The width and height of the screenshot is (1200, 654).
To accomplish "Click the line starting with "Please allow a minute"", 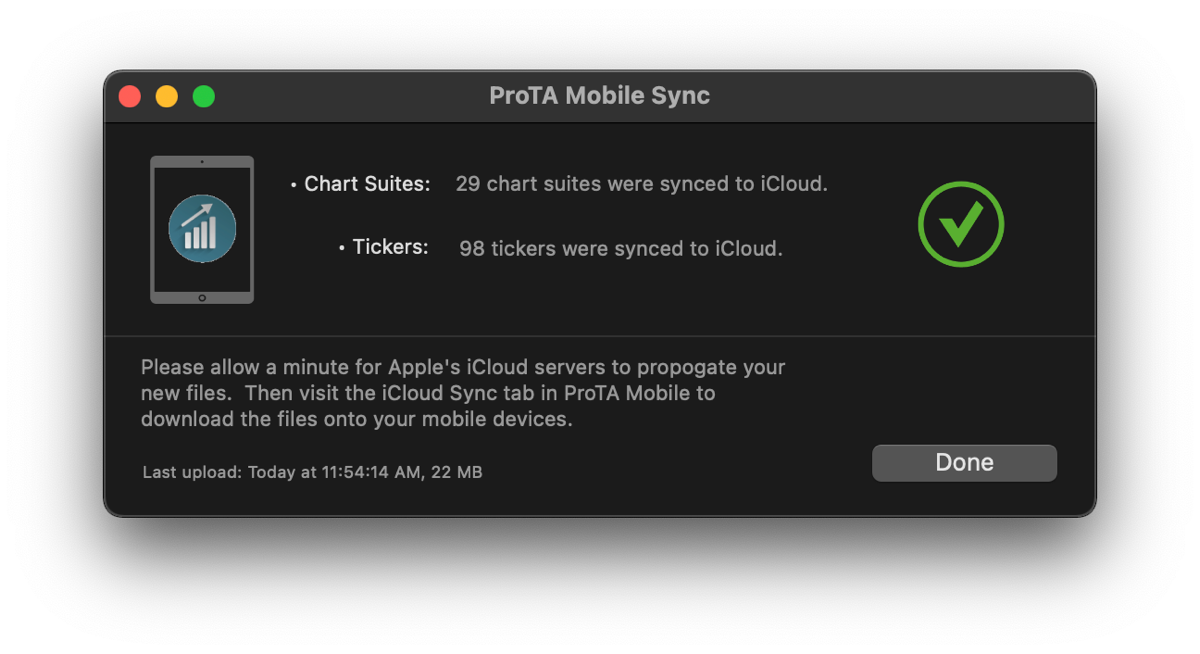I will pos(462,367).
